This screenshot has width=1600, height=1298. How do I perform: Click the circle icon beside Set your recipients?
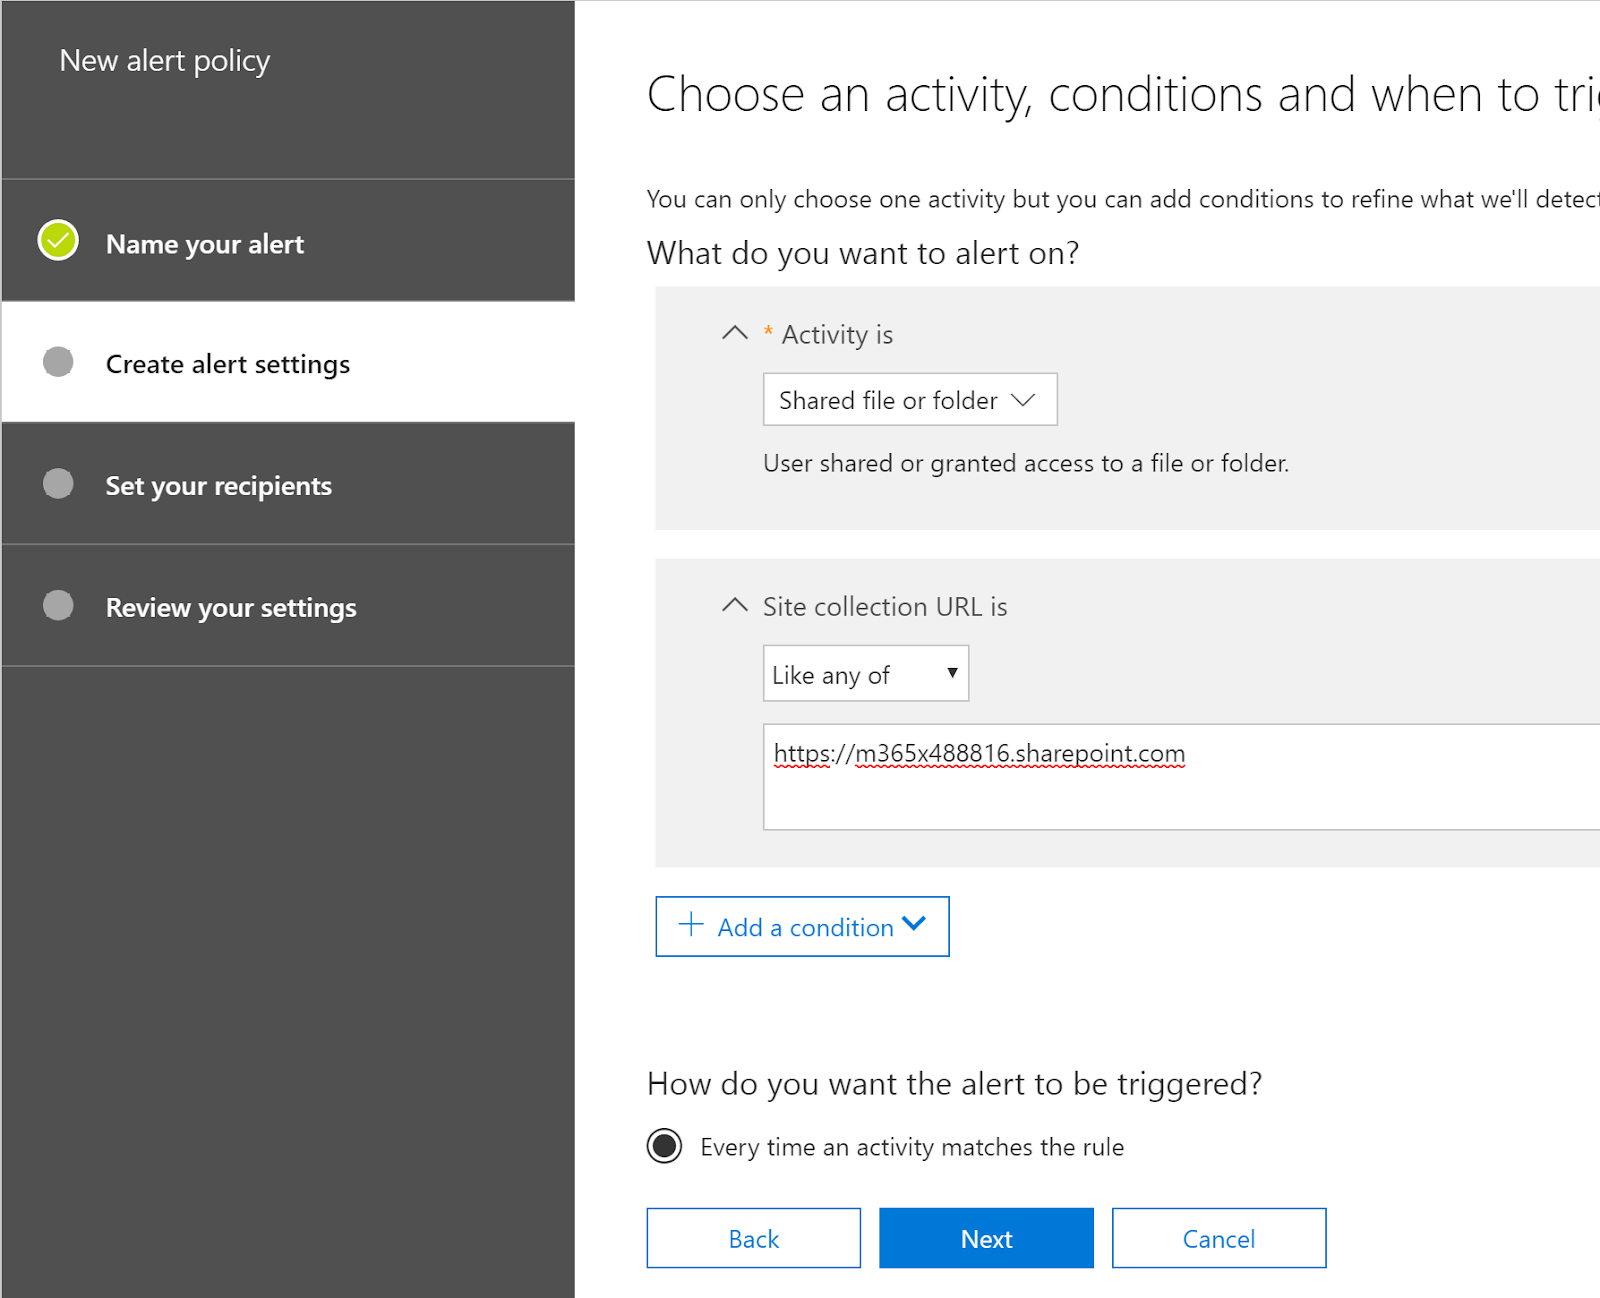coord(57,484)
